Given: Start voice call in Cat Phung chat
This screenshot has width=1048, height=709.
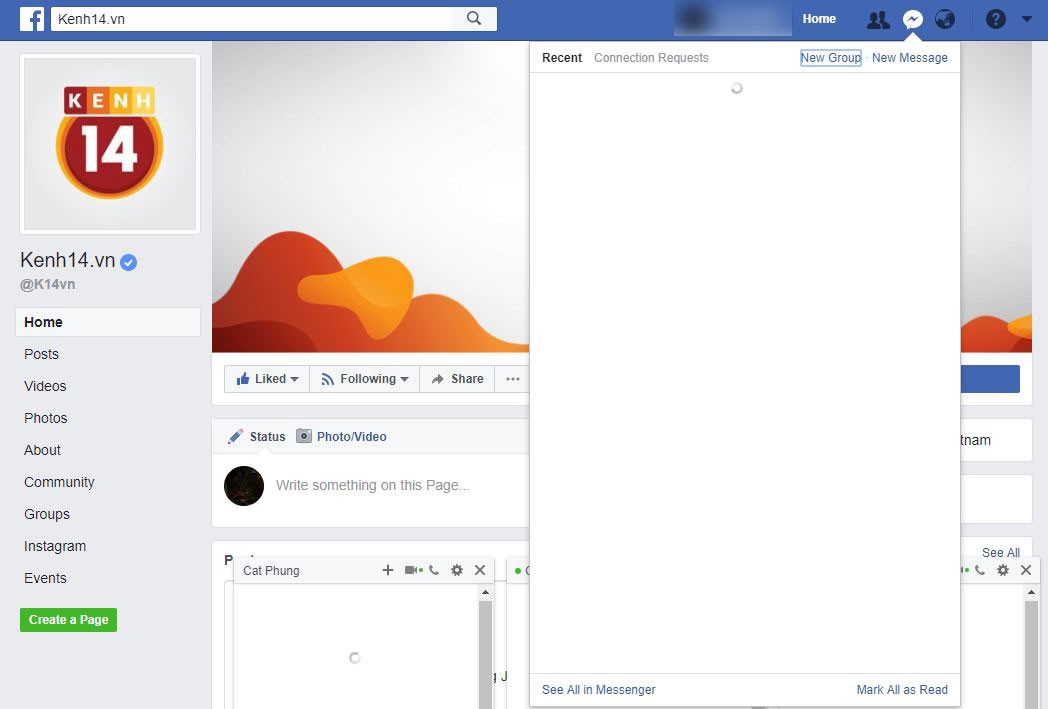Looking at the screenshot, I should point(434,570).
